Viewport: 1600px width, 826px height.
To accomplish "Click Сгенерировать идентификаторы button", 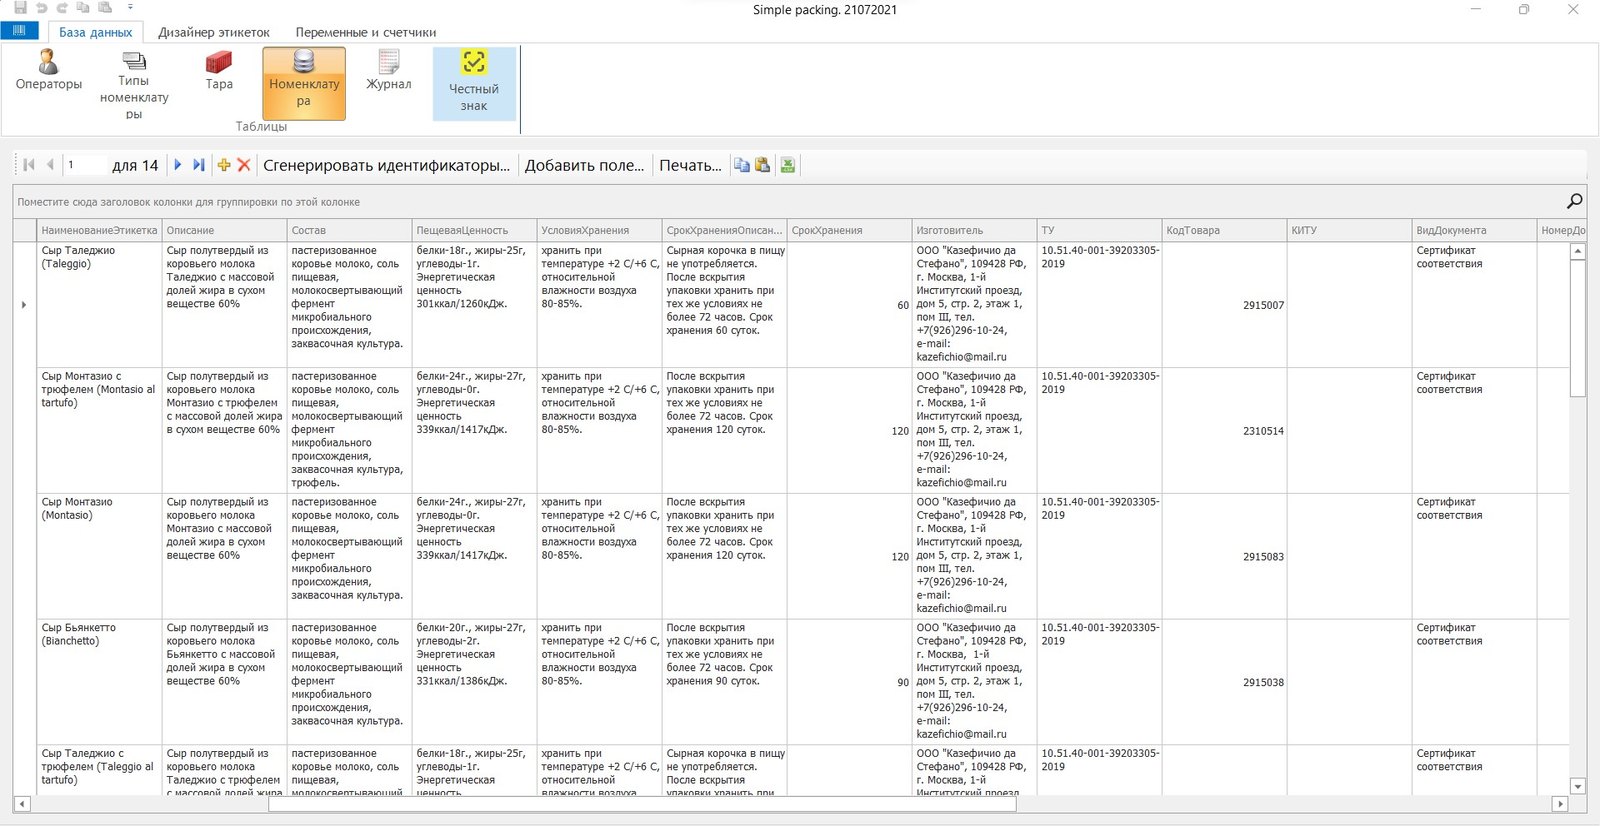I will [386, 165].
